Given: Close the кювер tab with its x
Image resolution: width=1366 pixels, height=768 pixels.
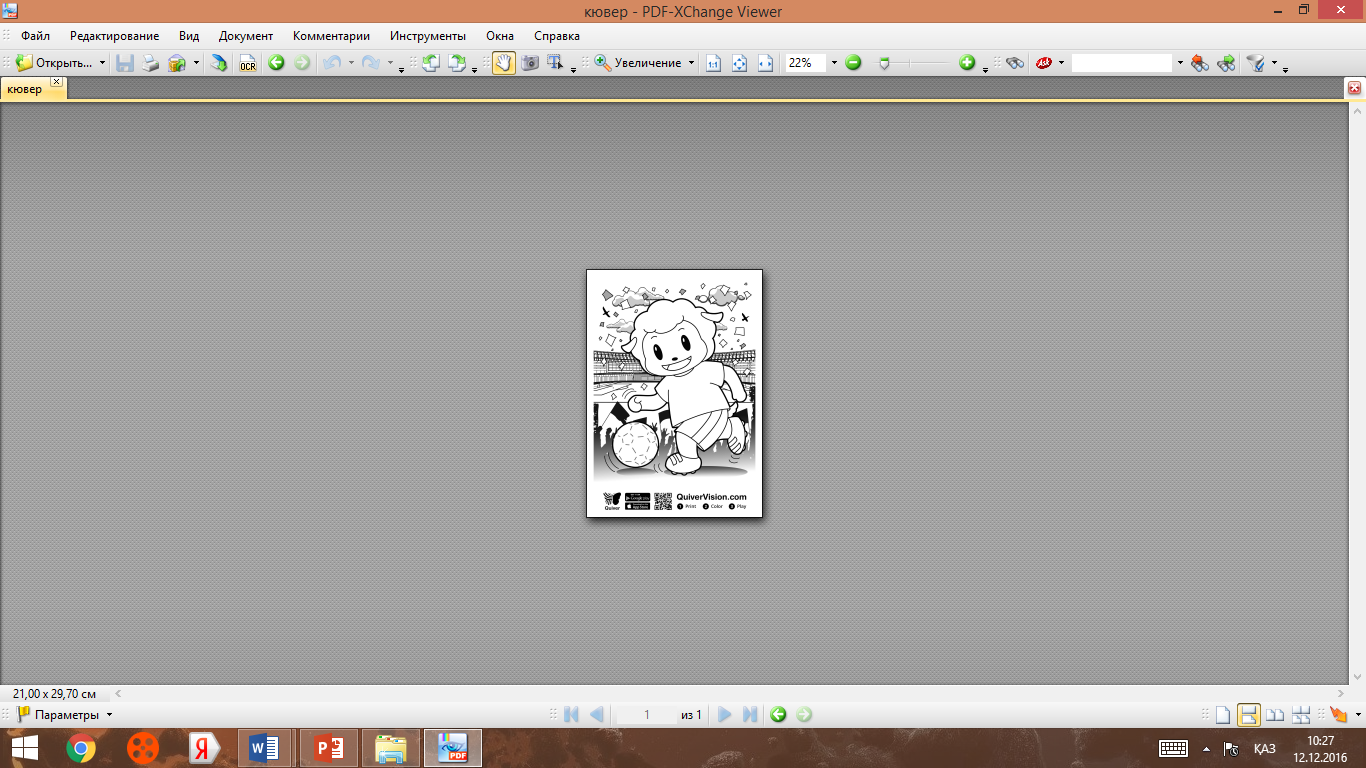Looking at the screenshot, I should [57, 82].
